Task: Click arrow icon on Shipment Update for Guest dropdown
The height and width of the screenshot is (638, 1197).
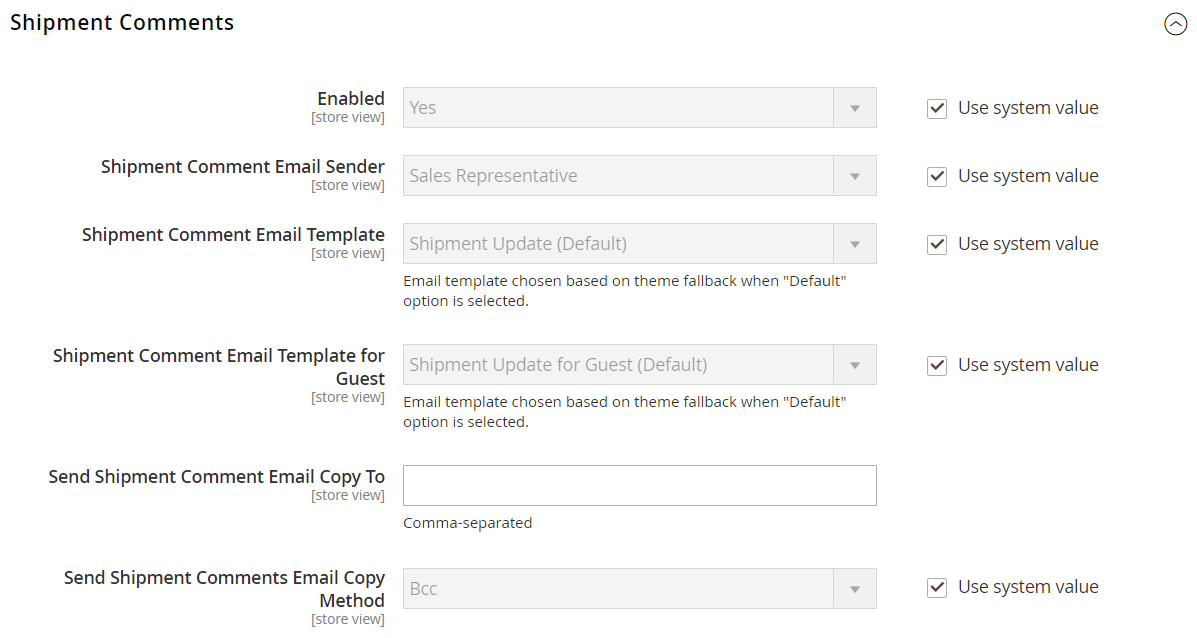Action: [855, 365]
